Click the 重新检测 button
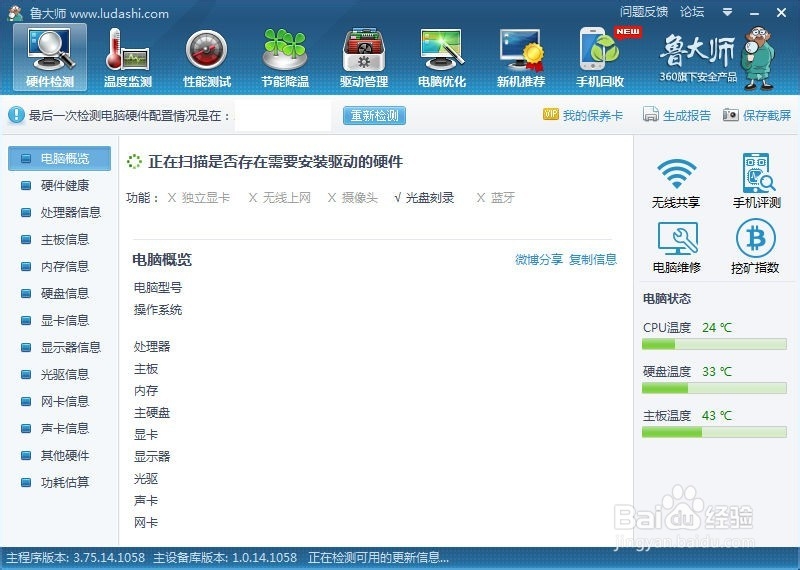The width and height of the screenshot is (800, 570). click(374, 116)
